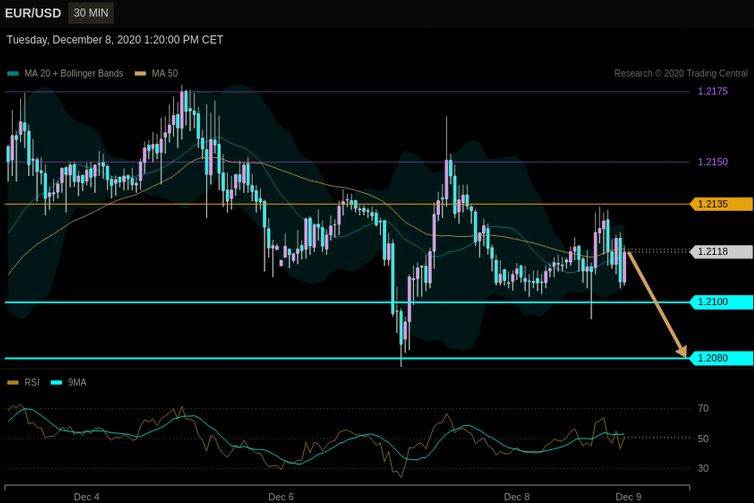
Task: Click the Dec 4 date axis label
Action: click(x=87, y=496)
